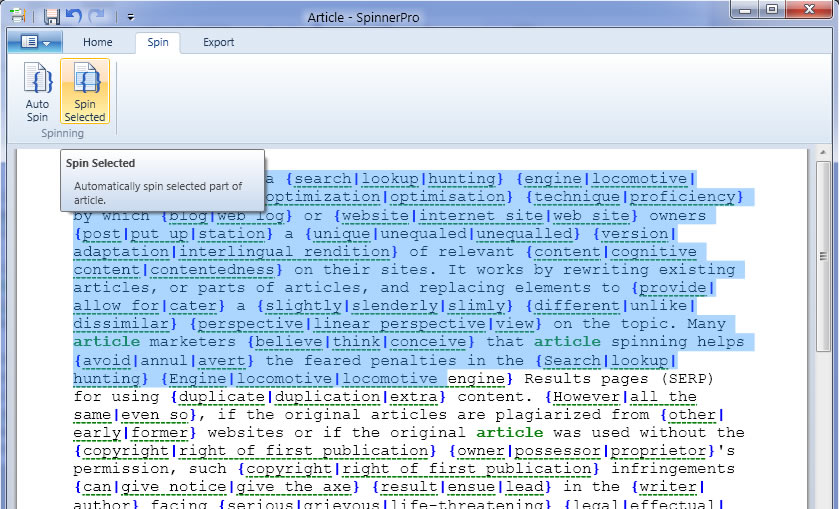The height and width of the screenshot is (509, 839).
Task: Click the Save icon in quick access toolbar
Action: pyautogui.click(x=52, y=17)
